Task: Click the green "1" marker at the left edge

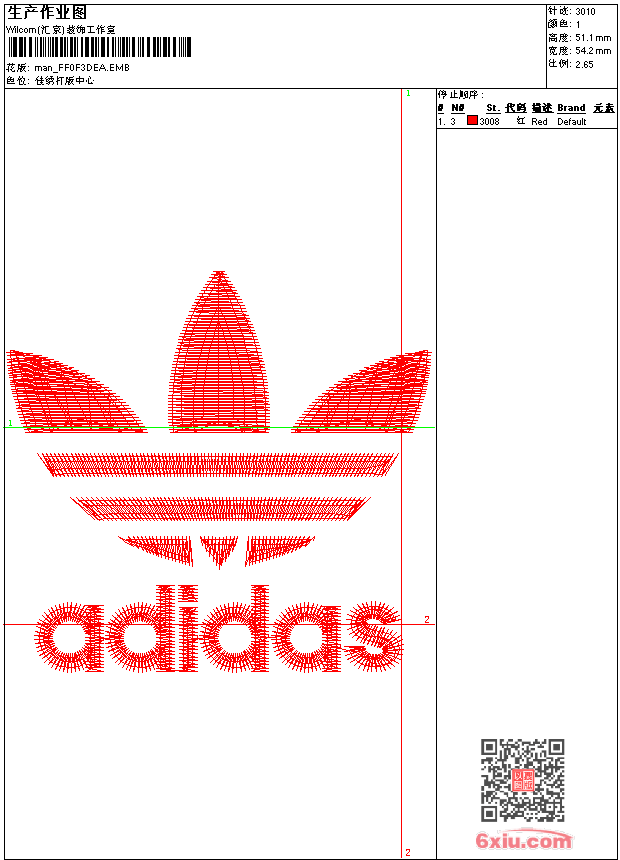Action: point(10,423)
